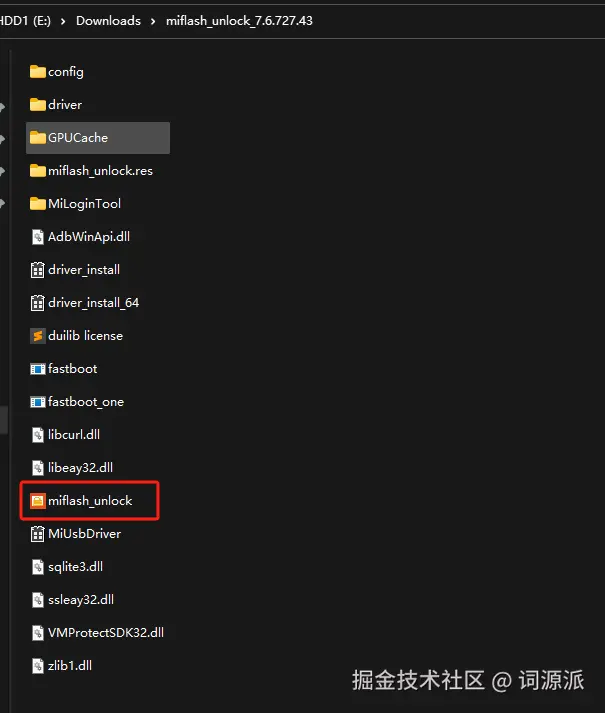Select the GPUCache folder icon
This screenshot has width=605, height=713.
(x=38, y=137)
